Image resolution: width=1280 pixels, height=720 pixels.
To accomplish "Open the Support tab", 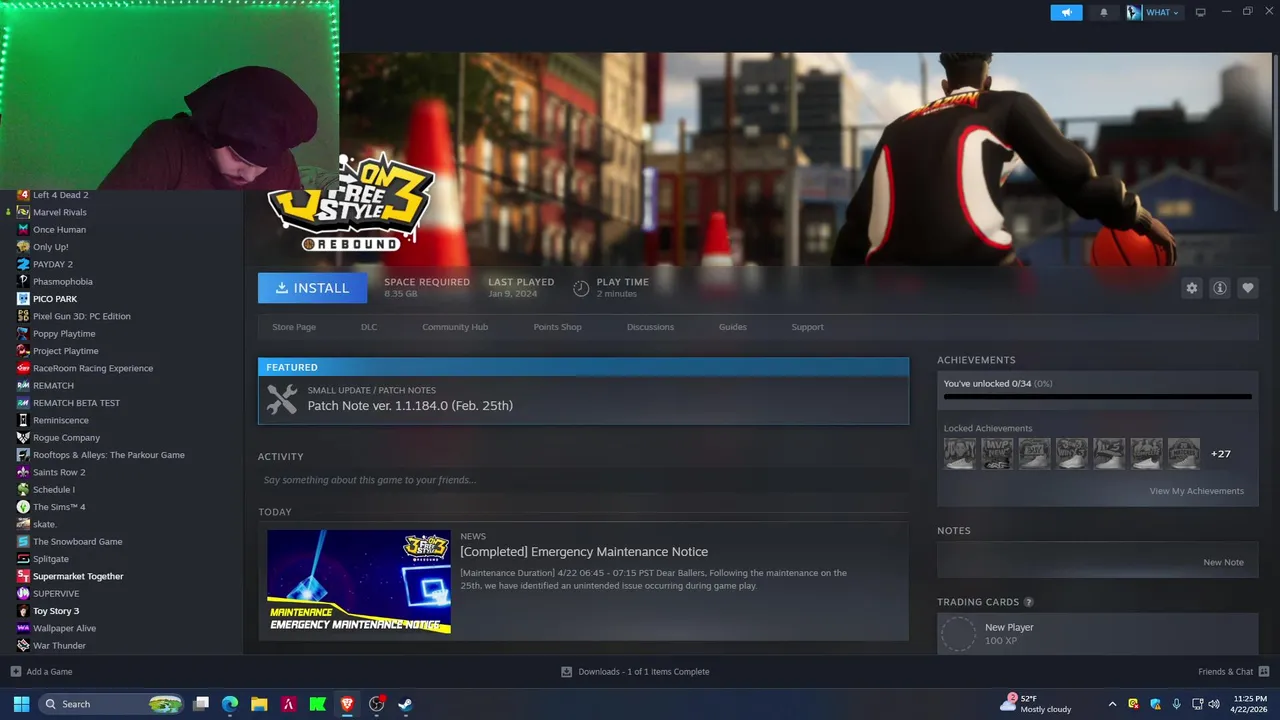I will [807, 327].
